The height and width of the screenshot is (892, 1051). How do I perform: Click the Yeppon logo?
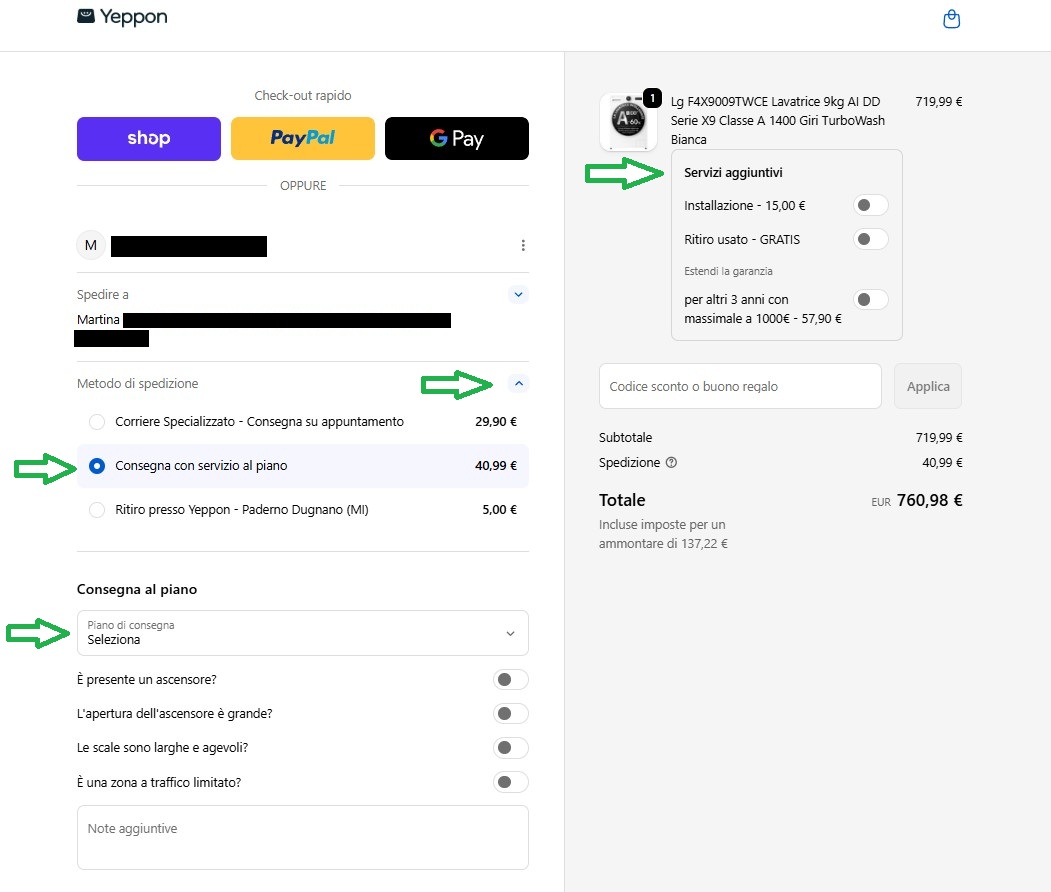click(x=122, y=17)
